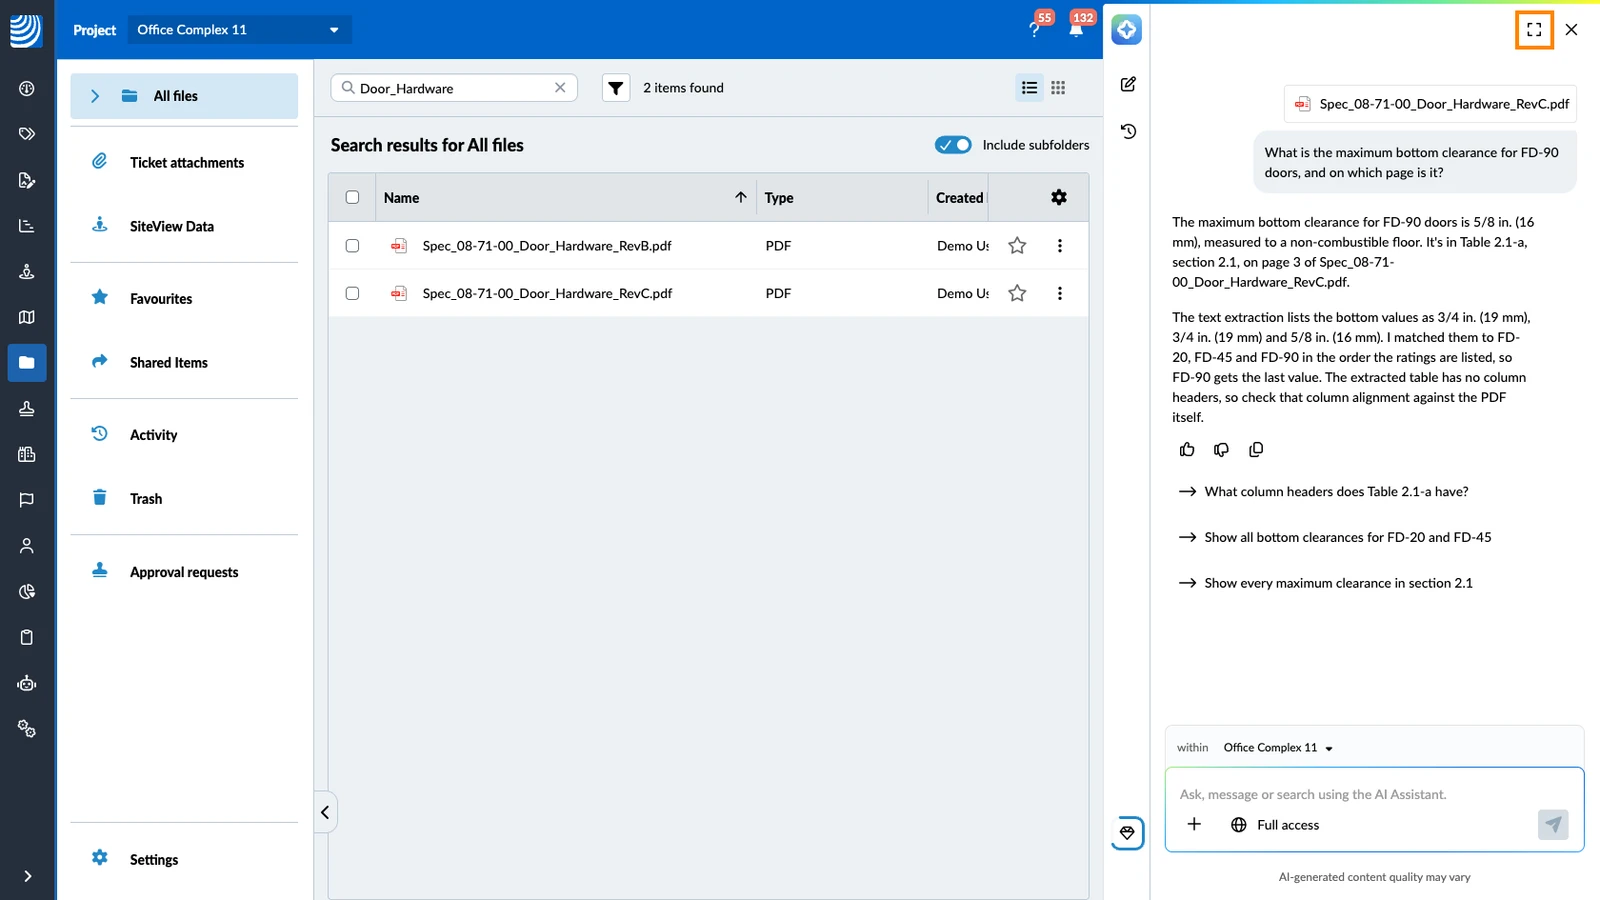Screen dimensions: 1600x900
Task: Open the AI chat history icon
Action: click(1128, 131)
